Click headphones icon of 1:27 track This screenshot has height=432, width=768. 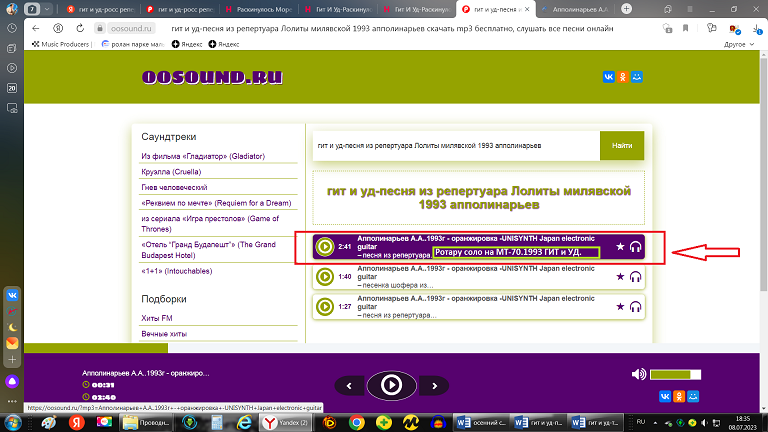(x=635, y=307)
